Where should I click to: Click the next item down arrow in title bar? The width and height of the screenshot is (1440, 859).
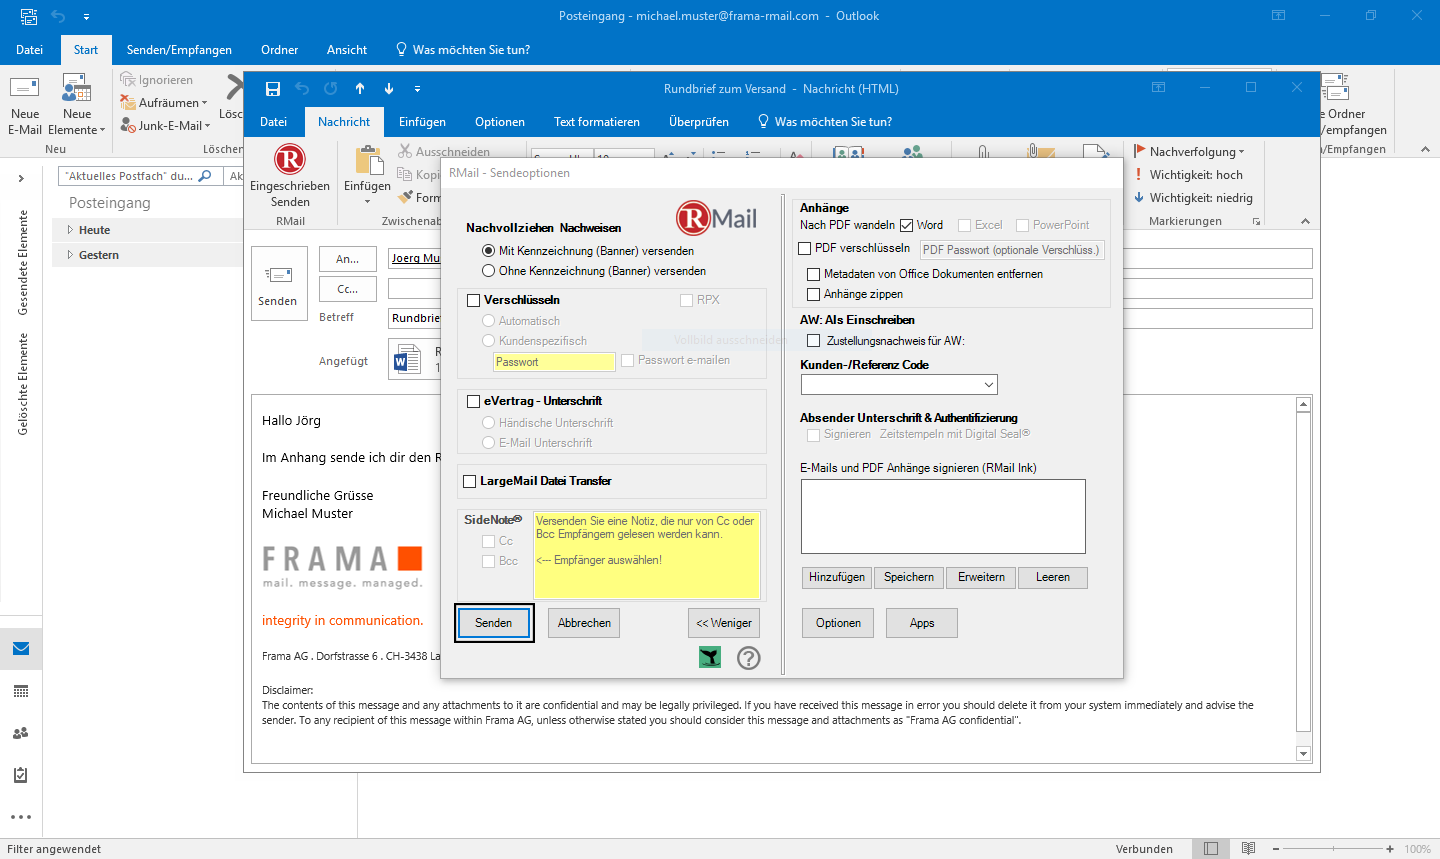(x=389, y=89)
